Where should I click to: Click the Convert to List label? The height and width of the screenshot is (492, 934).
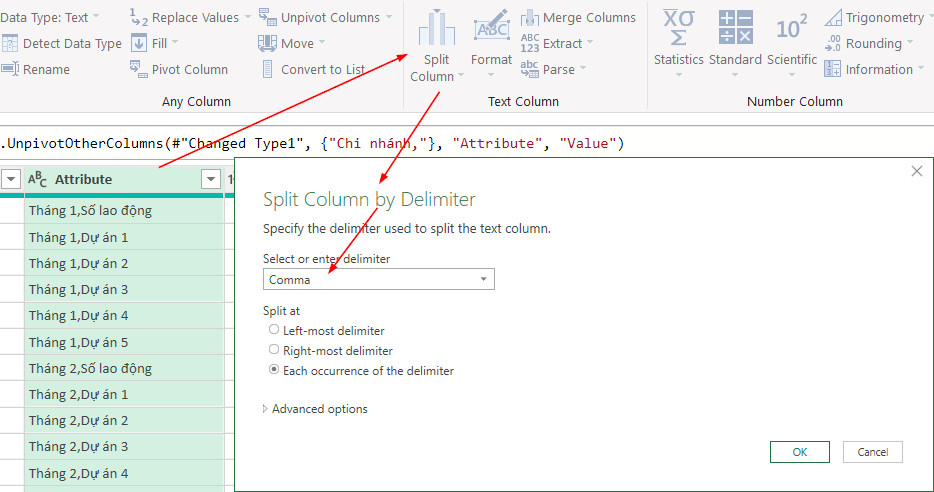[x=323, y=70]
